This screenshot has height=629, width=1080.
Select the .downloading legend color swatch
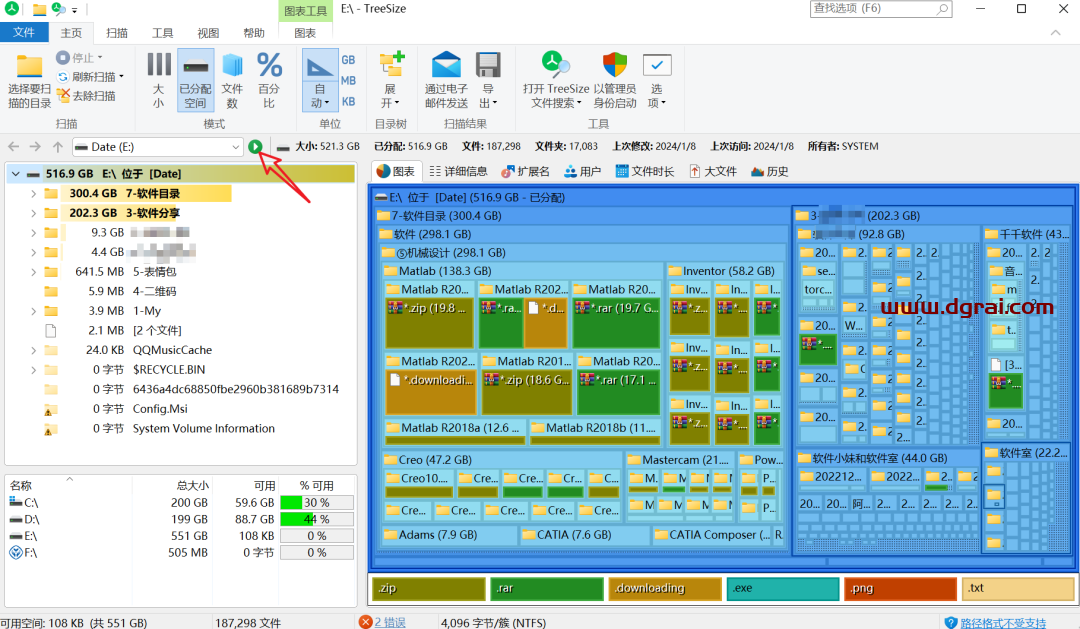[665, 588]
